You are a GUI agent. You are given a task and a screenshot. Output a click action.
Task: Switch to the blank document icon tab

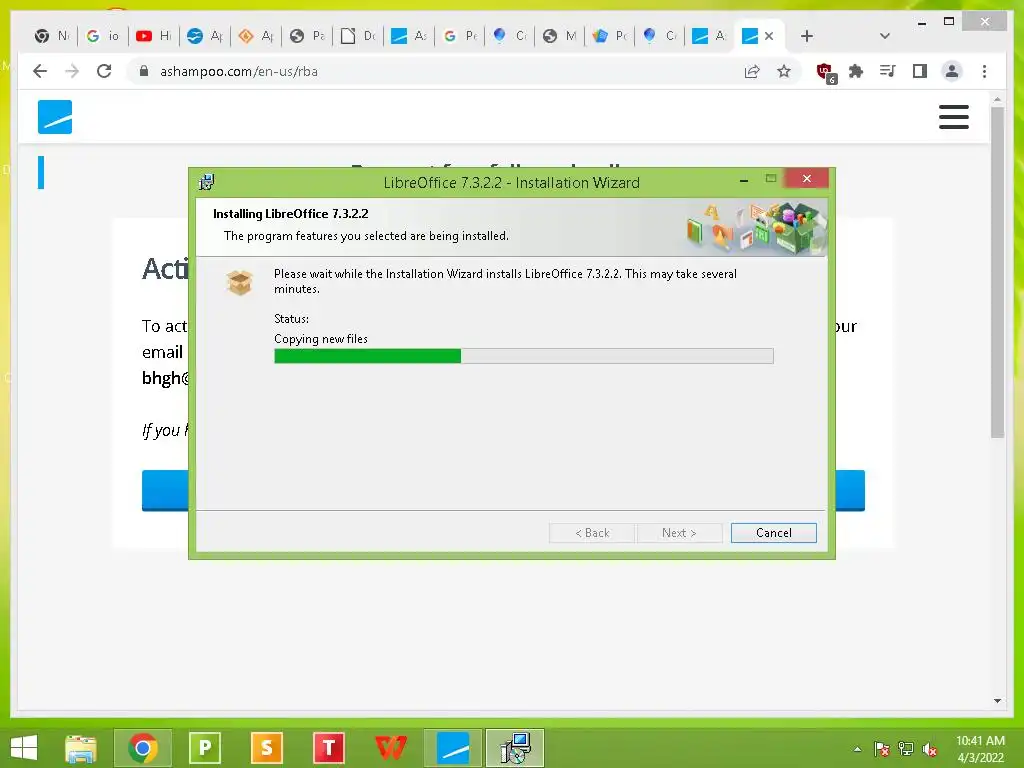pyautogui.click(x=358, y=36)
